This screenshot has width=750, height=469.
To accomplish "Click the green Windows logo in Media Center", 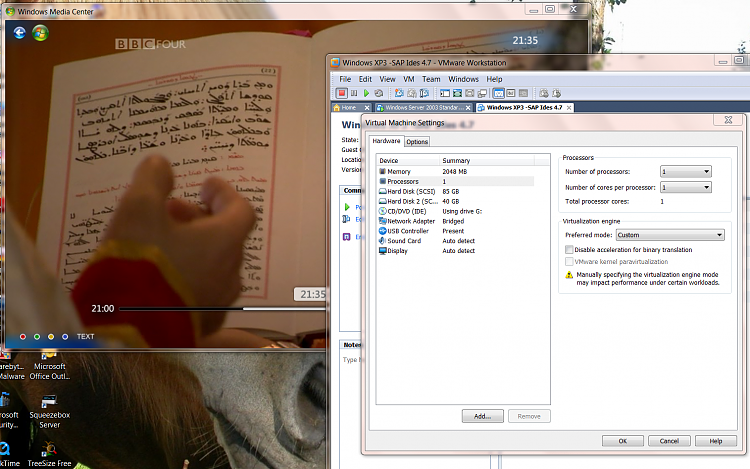I will [x=40, y=33].
